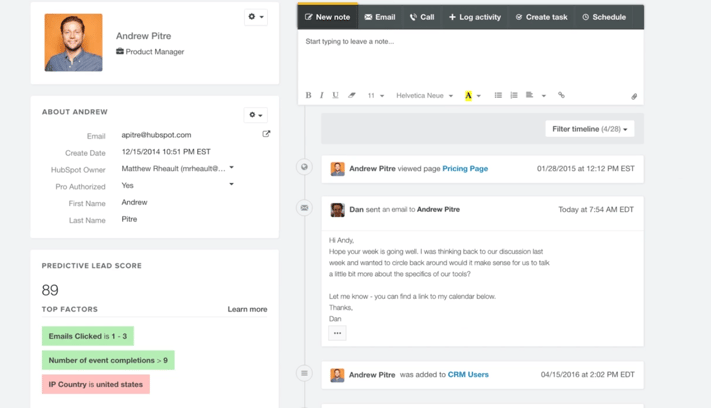Attach a file using the paperclip icon
The image size is (711, 408).
click(x=634, y=96)
